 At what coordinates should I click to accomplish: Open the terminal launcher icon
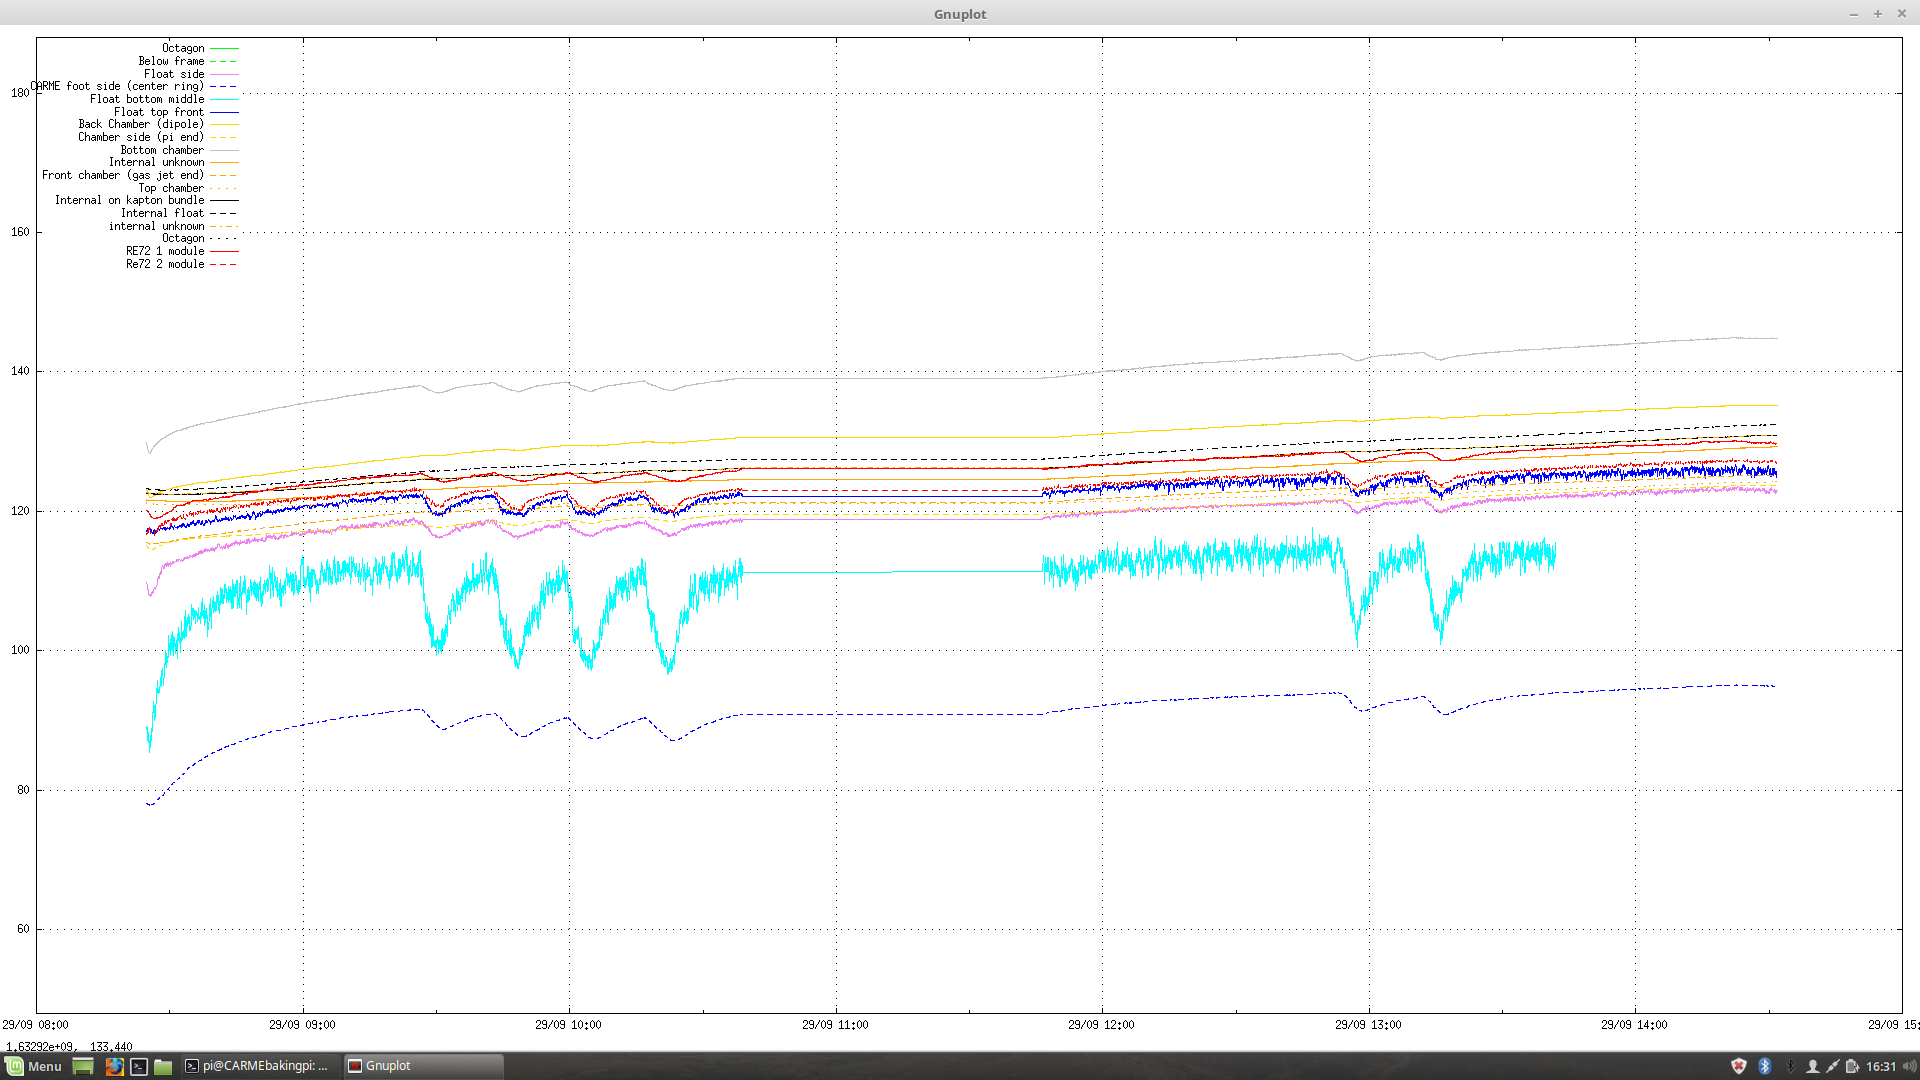(139, 1066)
